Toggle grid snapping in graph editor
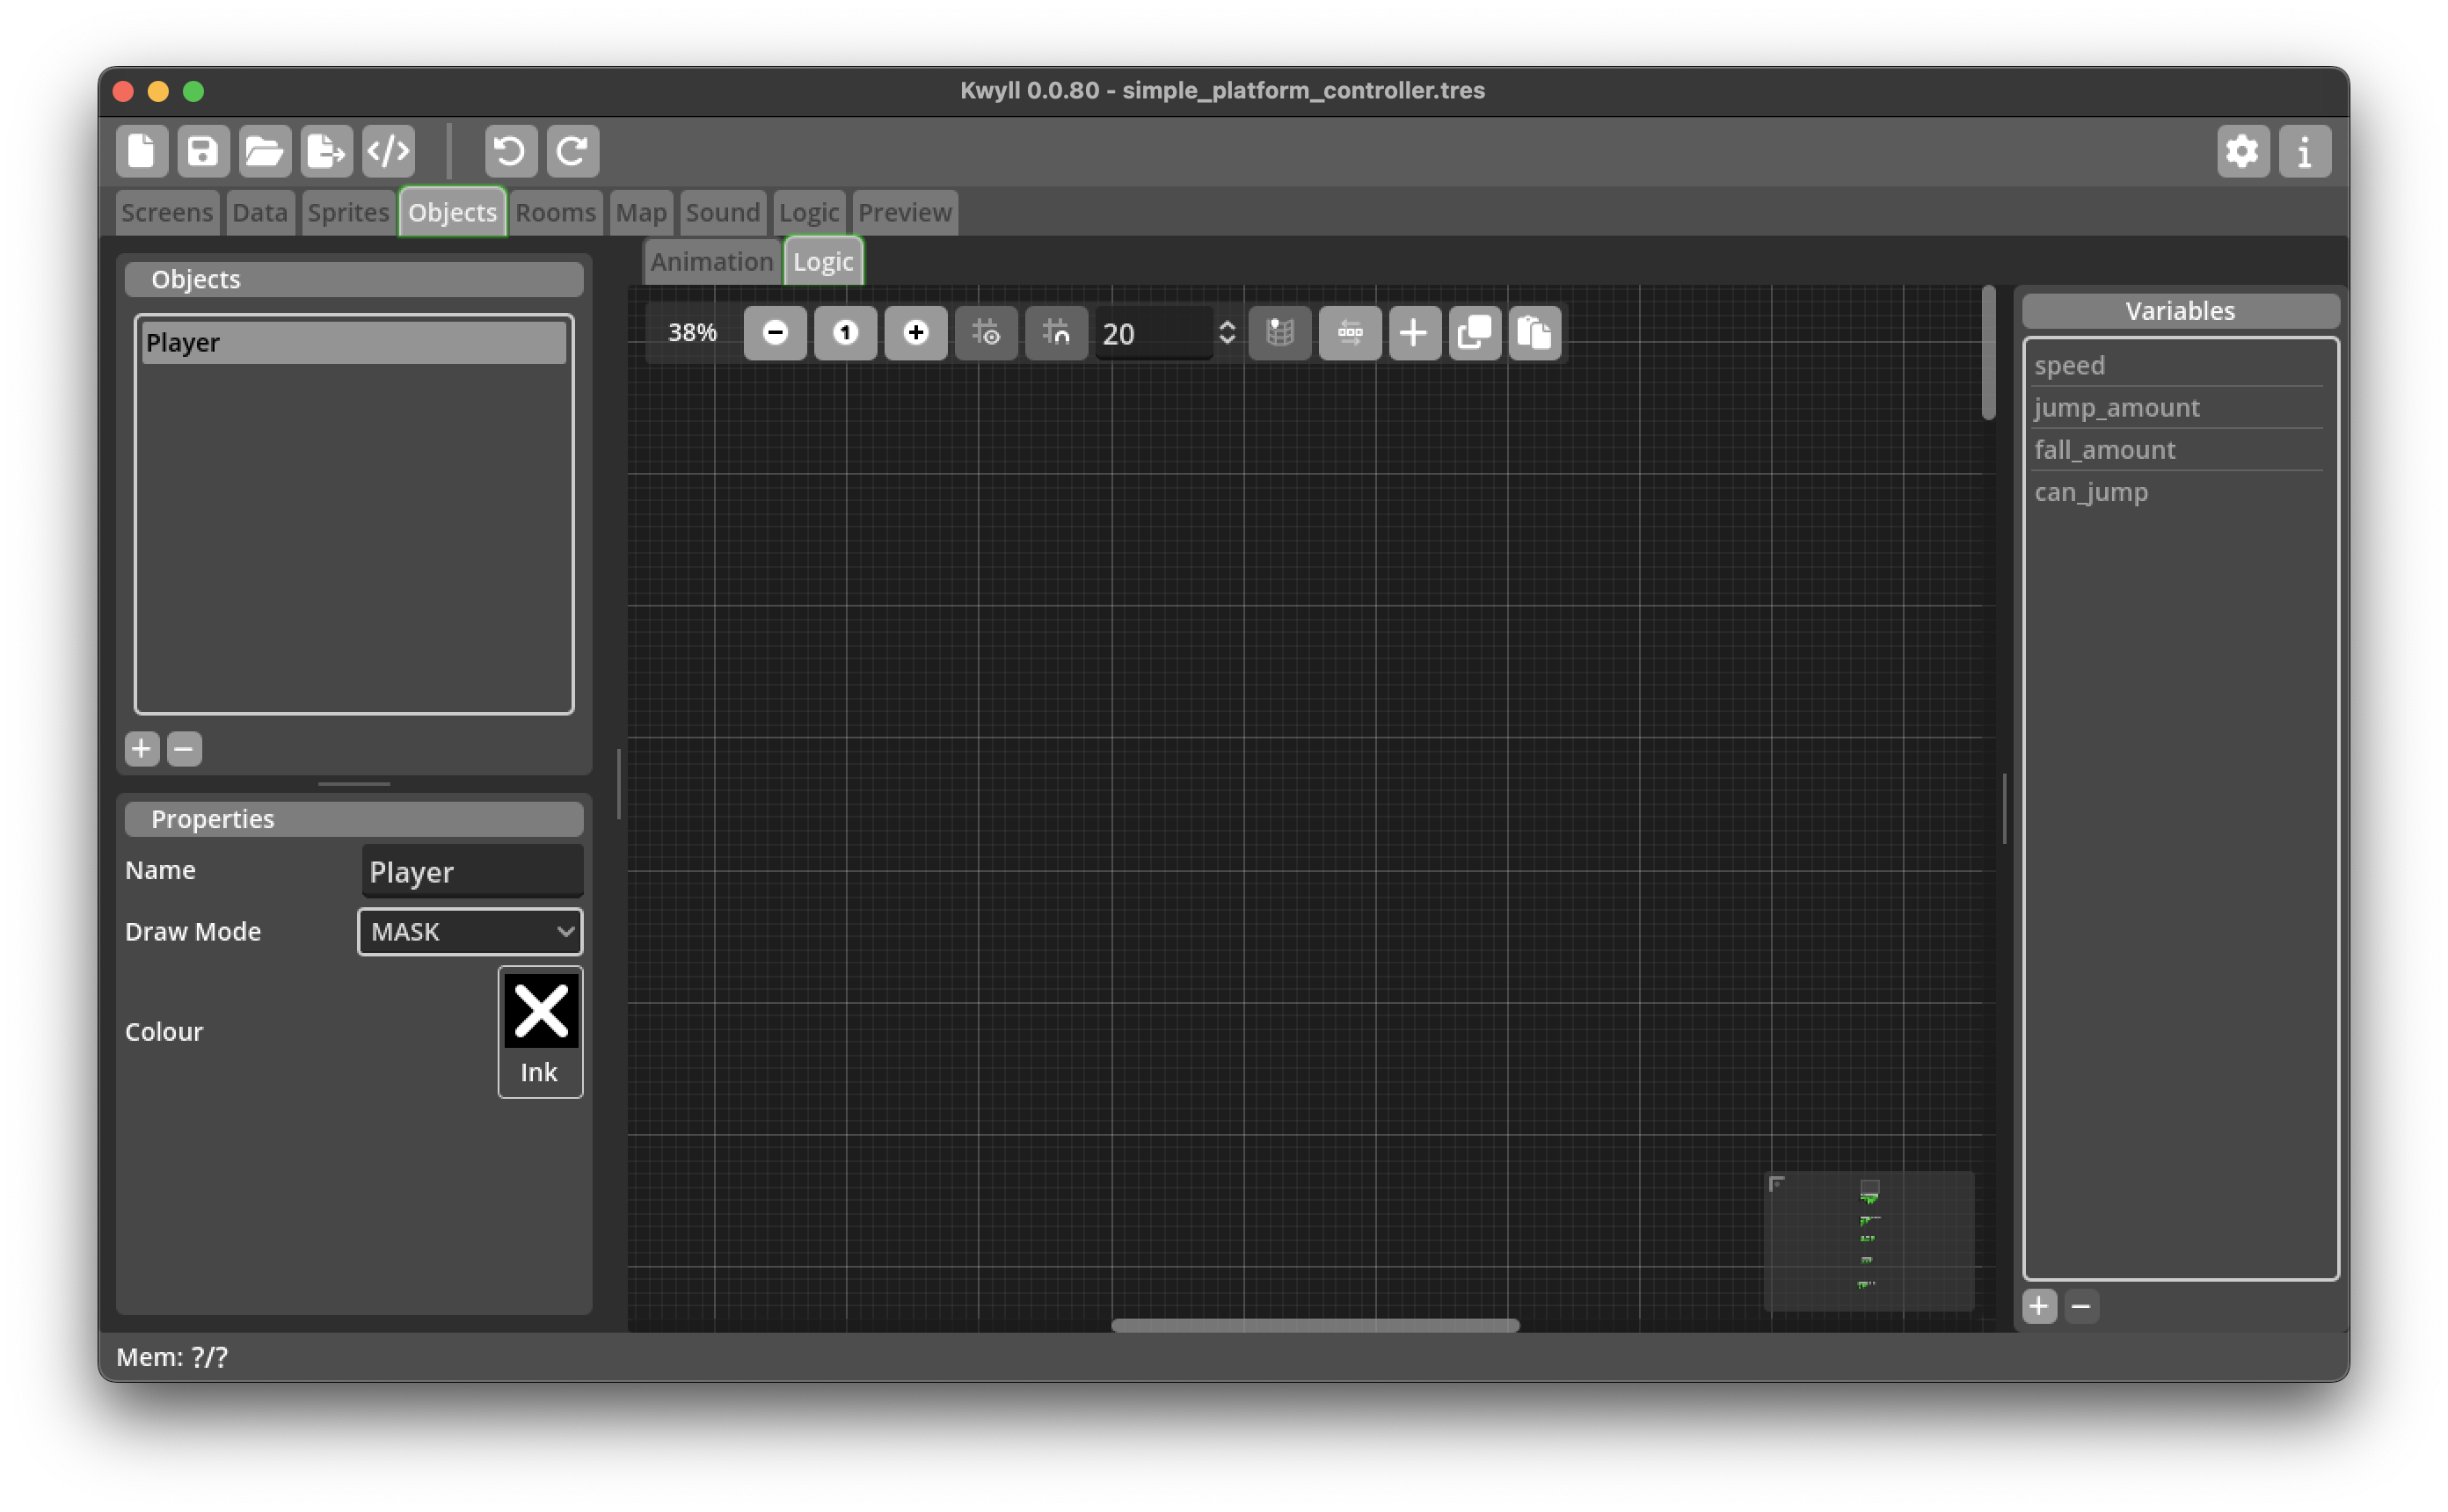2448x1512 pixels. 1056,333
